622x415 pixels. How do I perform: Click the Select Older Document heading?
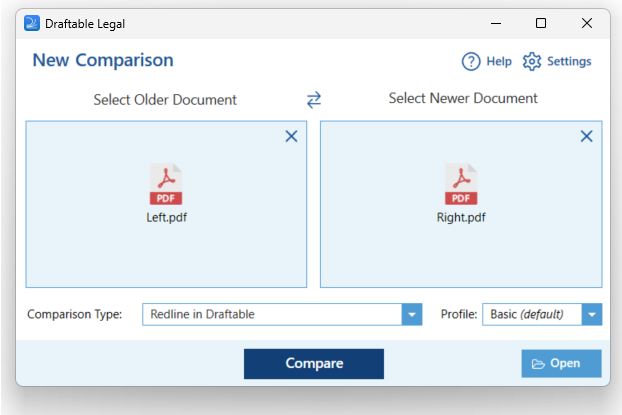coord(165,100)
